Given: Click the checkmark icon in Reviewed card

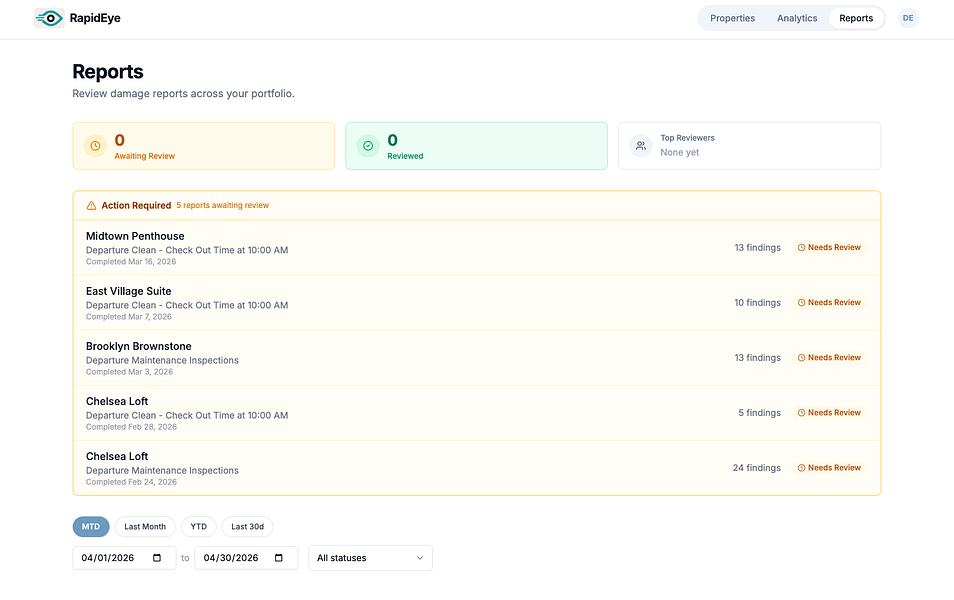Looking at the screenshot, I should [x=368, y=146].
